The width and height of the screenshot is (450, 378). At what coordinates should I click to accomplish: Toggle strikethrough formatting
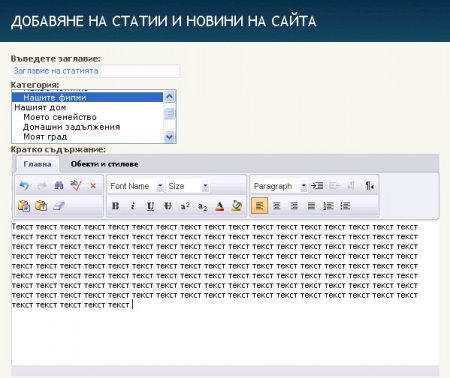coord(168,206)
